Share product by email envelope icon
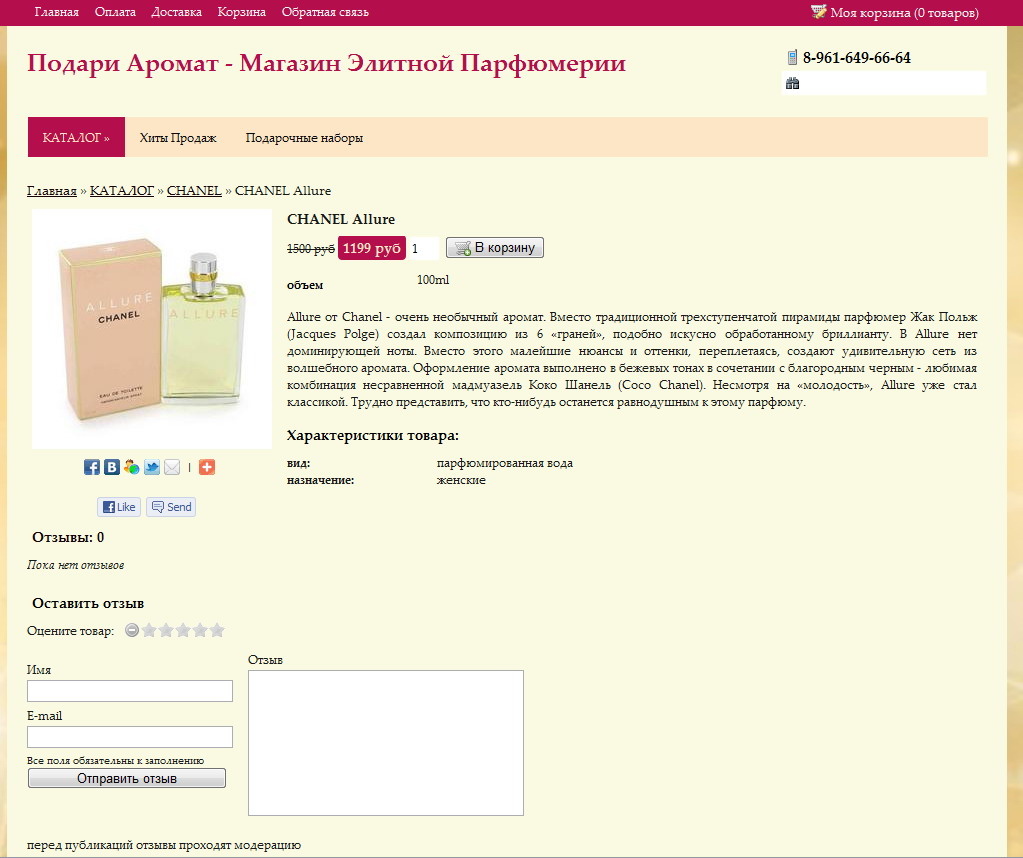1023x858 pixels. coord(172,467)
